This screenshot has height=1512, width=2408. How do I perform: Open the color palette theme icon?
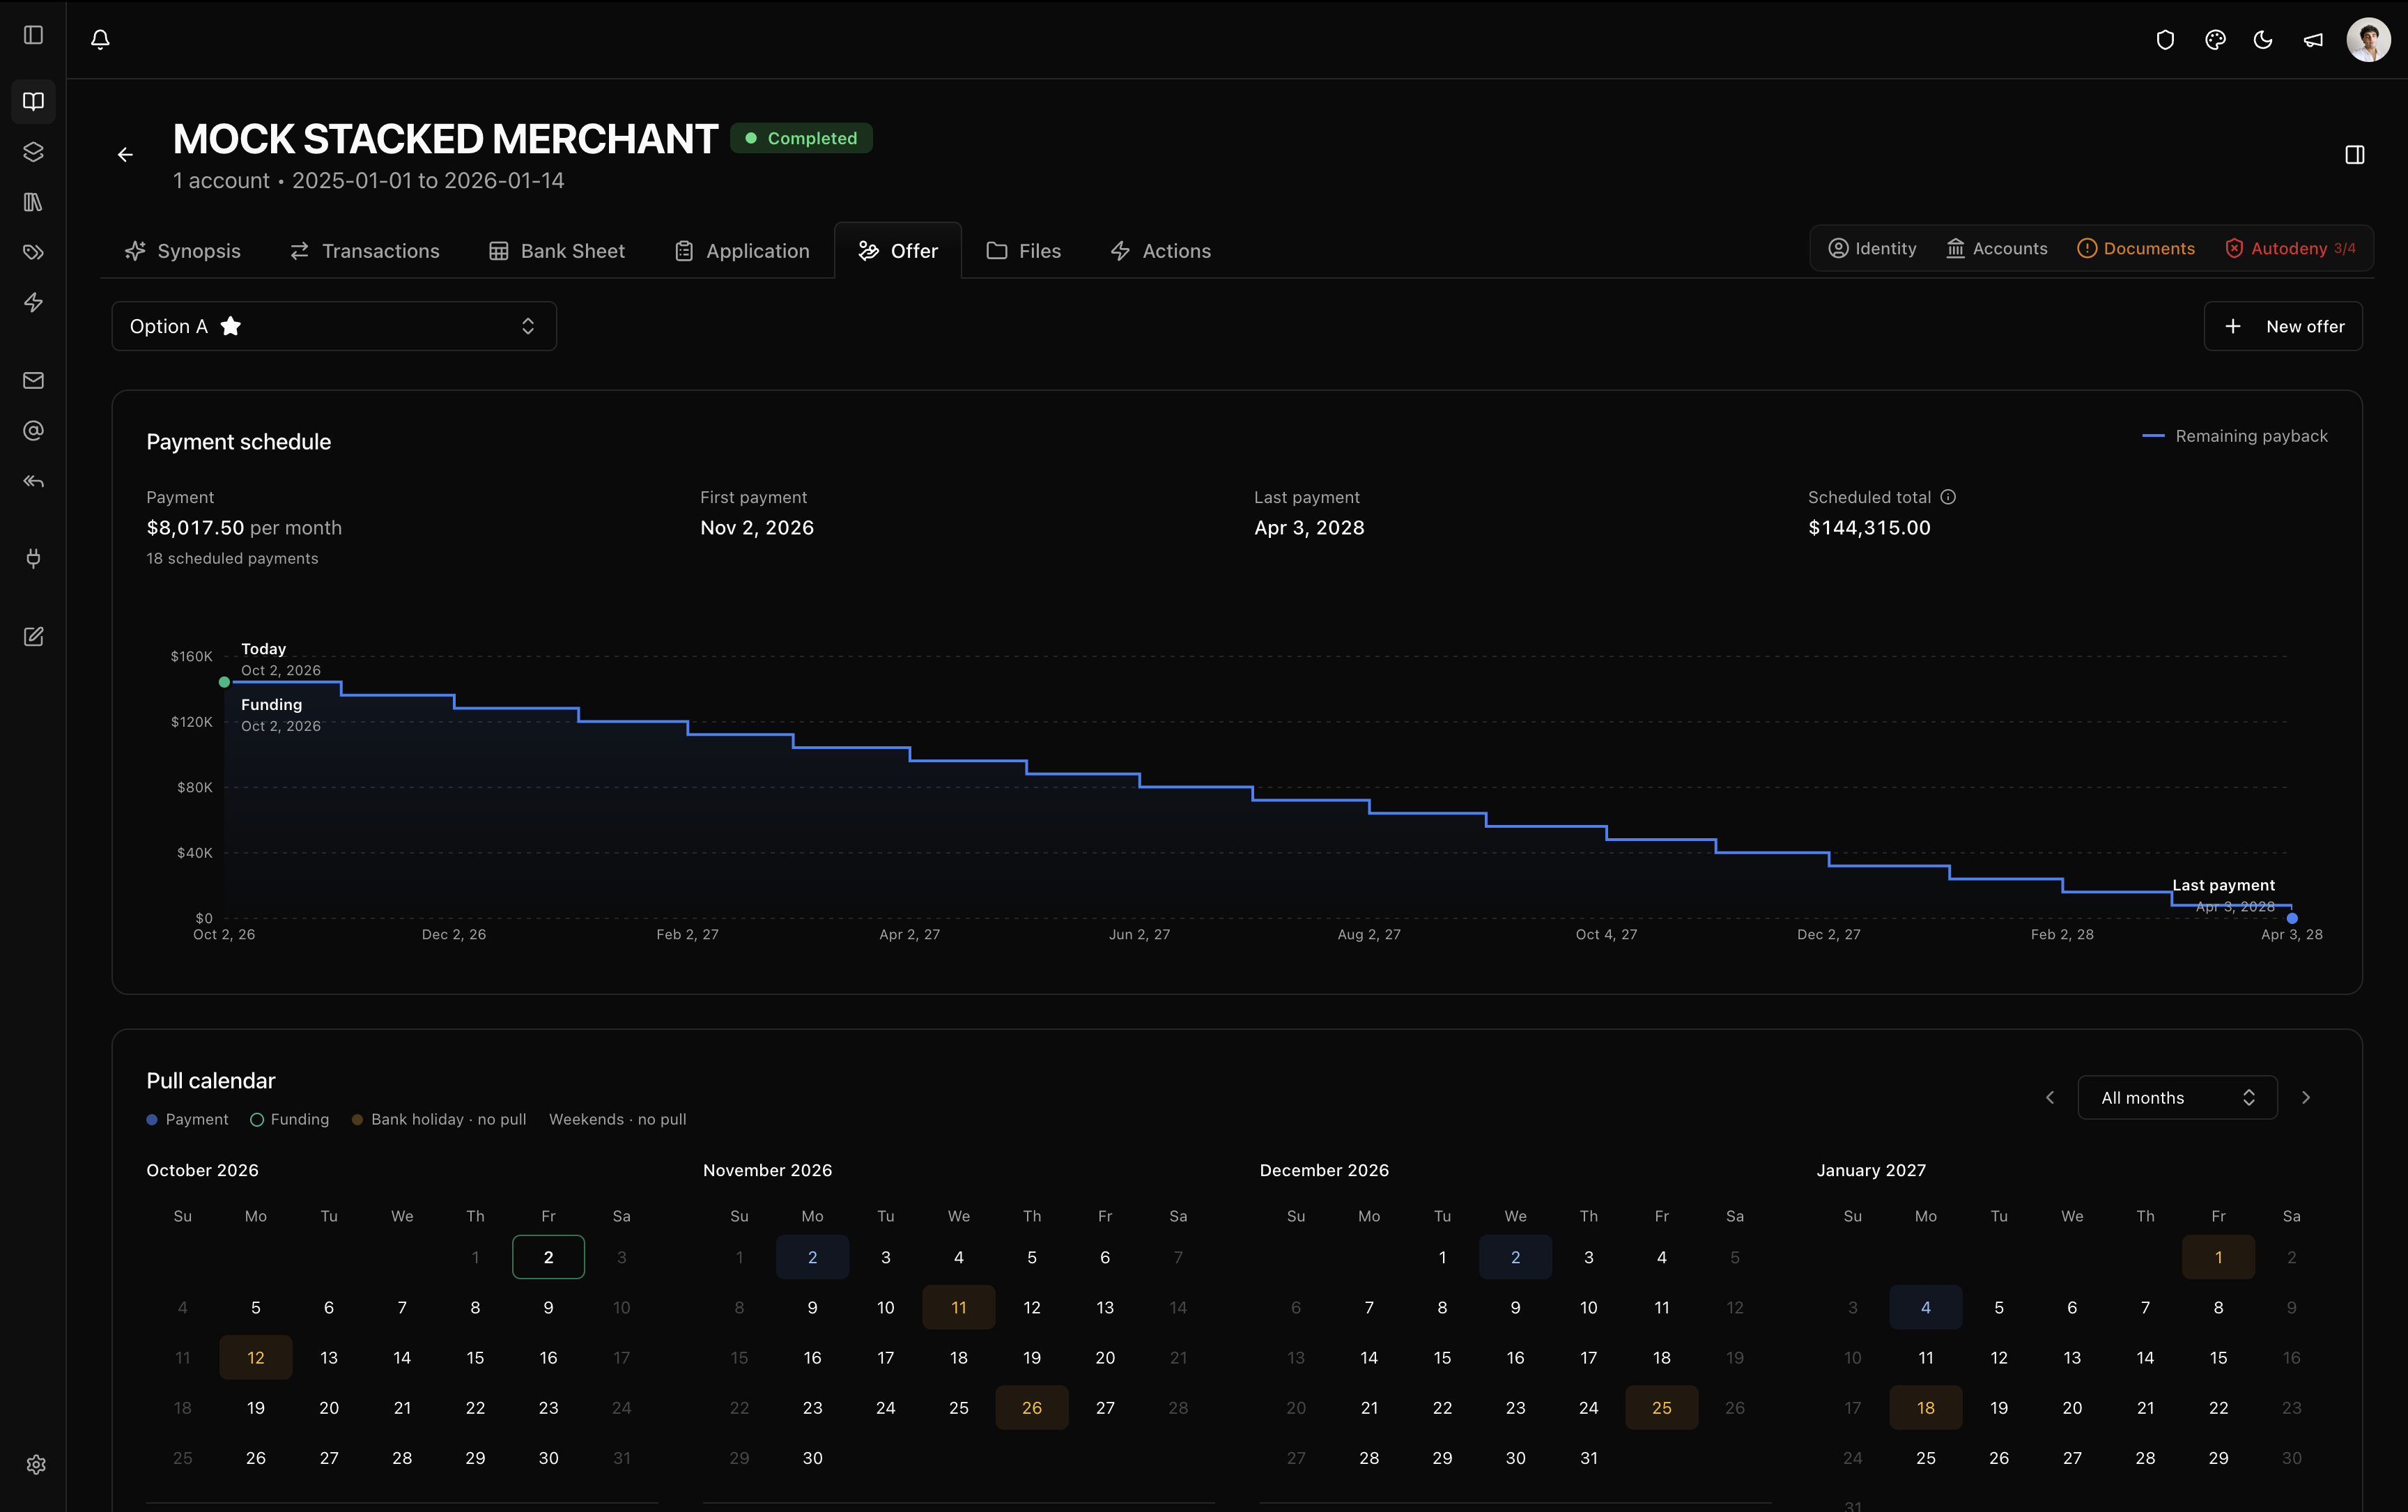(x=2215, y=40)
